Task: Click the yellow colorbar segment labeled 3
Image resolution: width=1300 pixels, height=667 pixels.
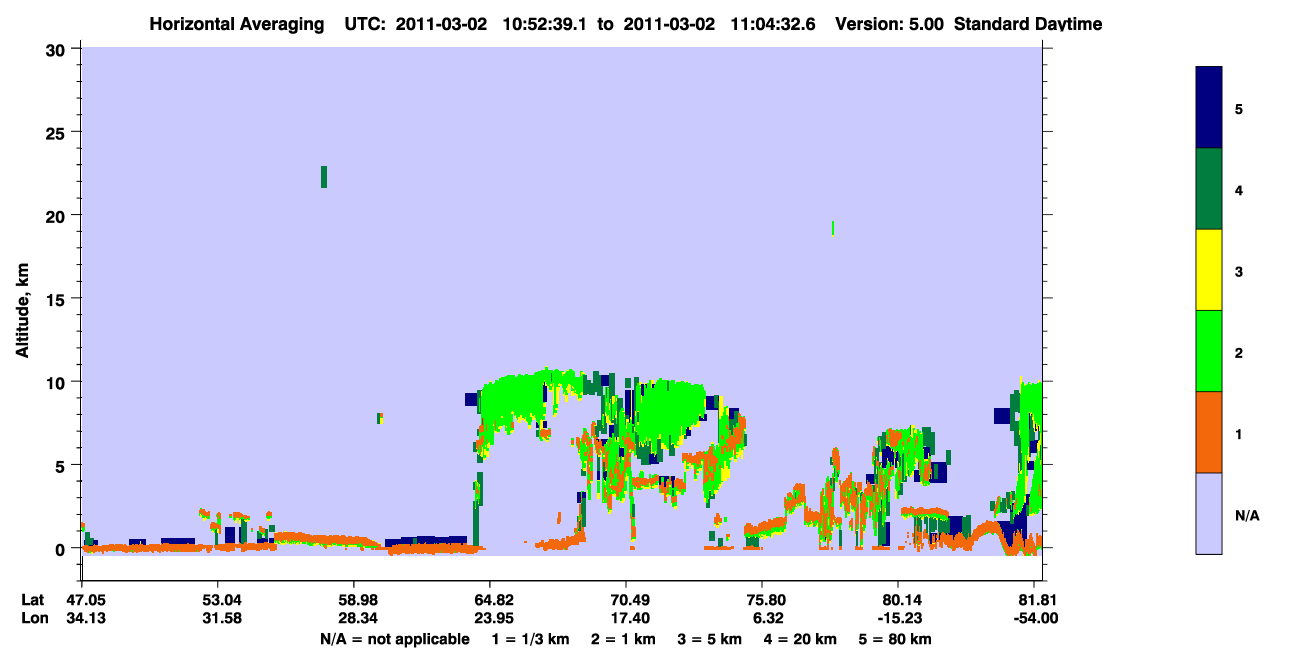Action: (x=1209, y=270)
